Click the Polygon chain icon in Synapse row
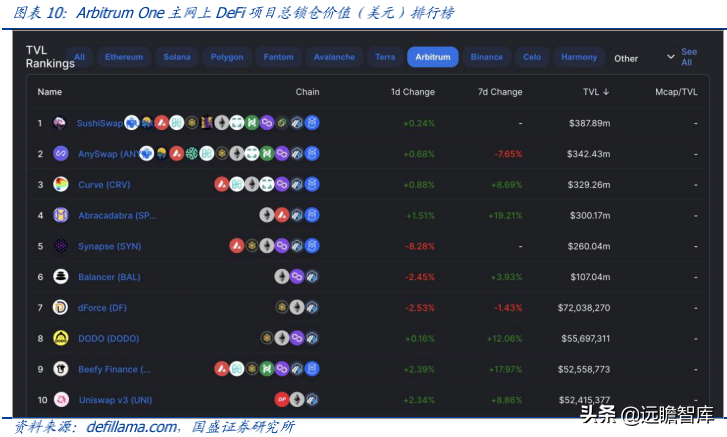Viewport: 727px width, 437px height. (282, 246)
